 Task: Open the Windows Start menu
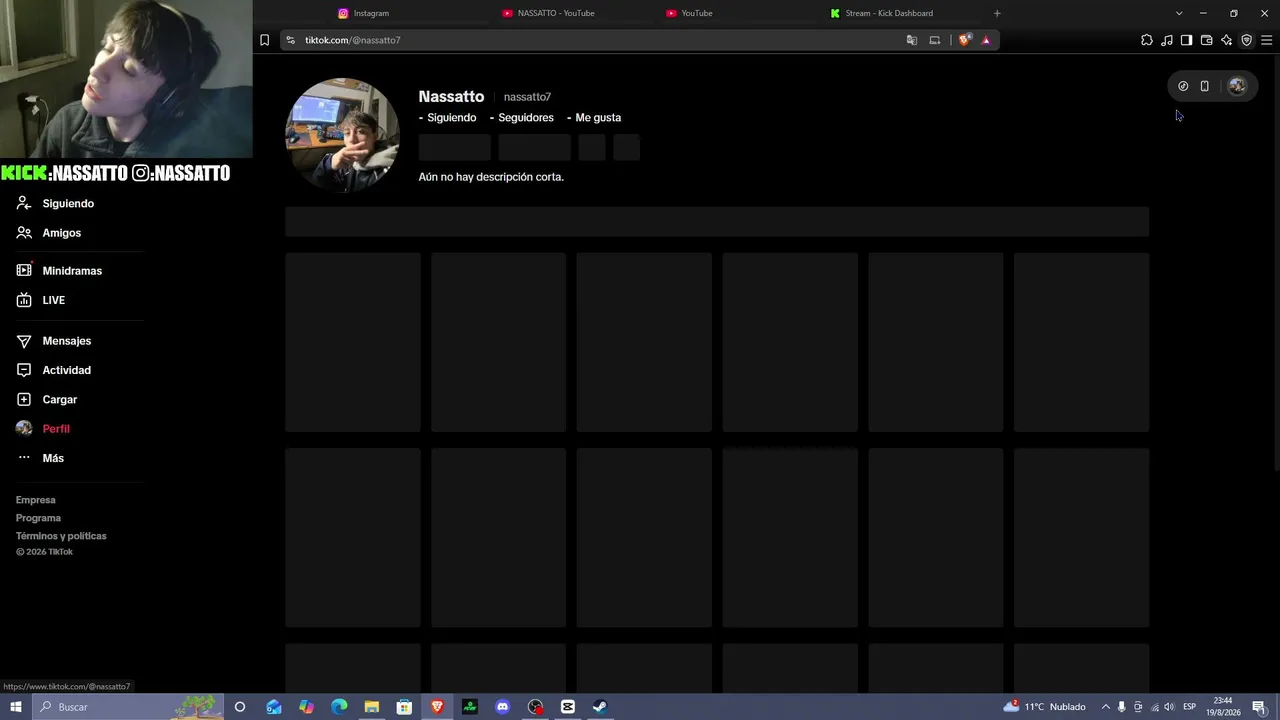(x=16, y=707)
